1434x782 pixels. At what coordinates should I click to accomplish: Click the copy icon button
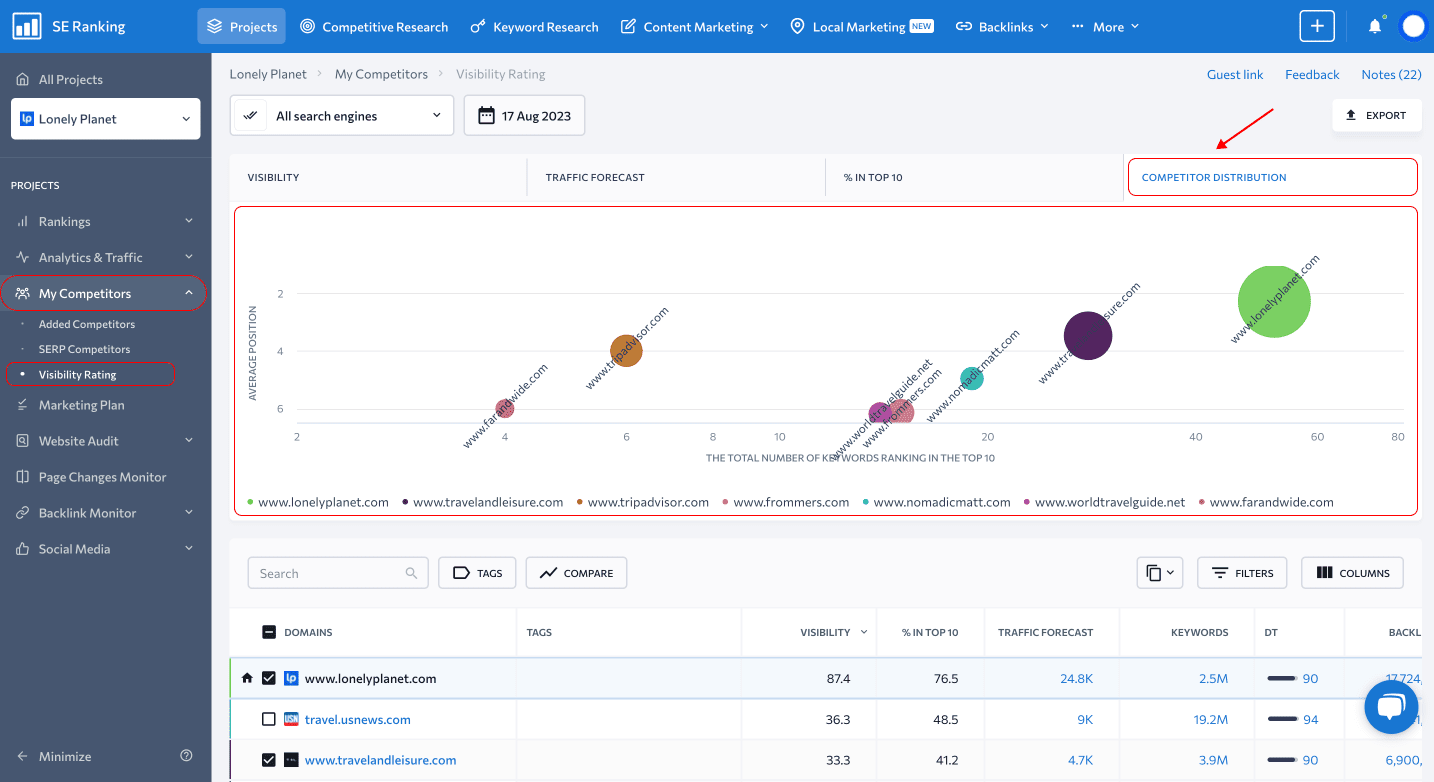[1160, 573]
